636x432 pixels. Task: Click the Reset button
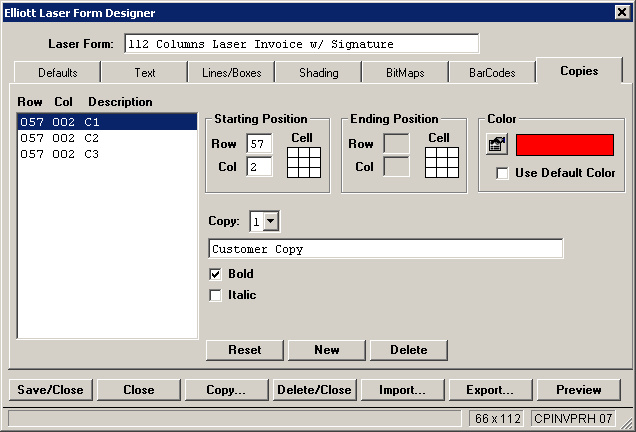[x=245, y=350]
